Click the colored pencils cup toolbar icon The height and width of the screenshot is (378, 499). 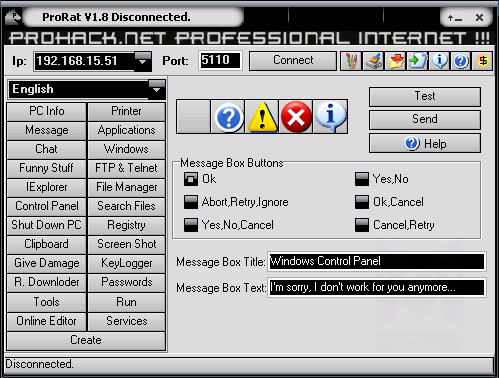coord(351,61)
